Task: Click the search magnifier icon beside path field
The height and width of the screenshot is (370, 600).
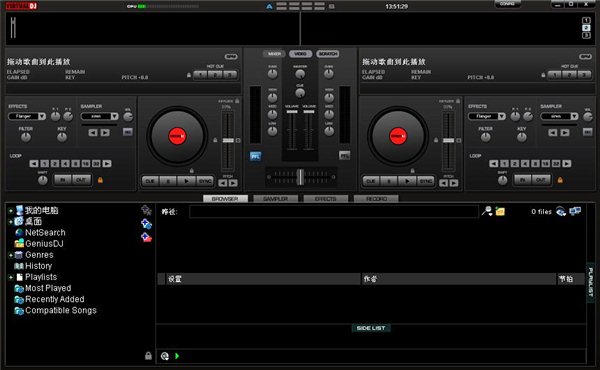Action: click(487, 211)
